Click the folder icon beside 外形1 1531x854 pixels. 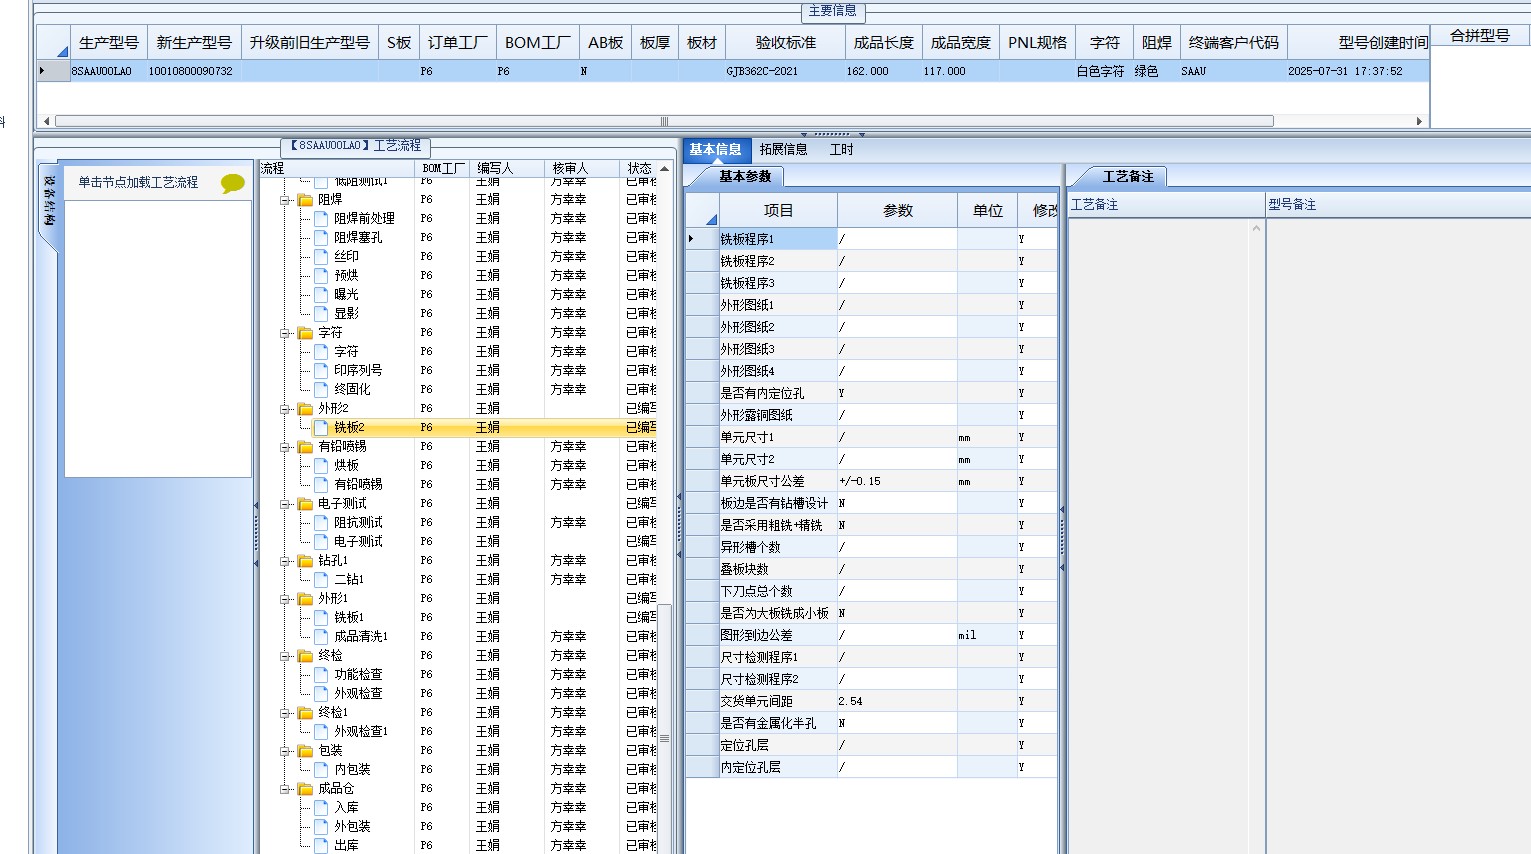coord(306,599)
